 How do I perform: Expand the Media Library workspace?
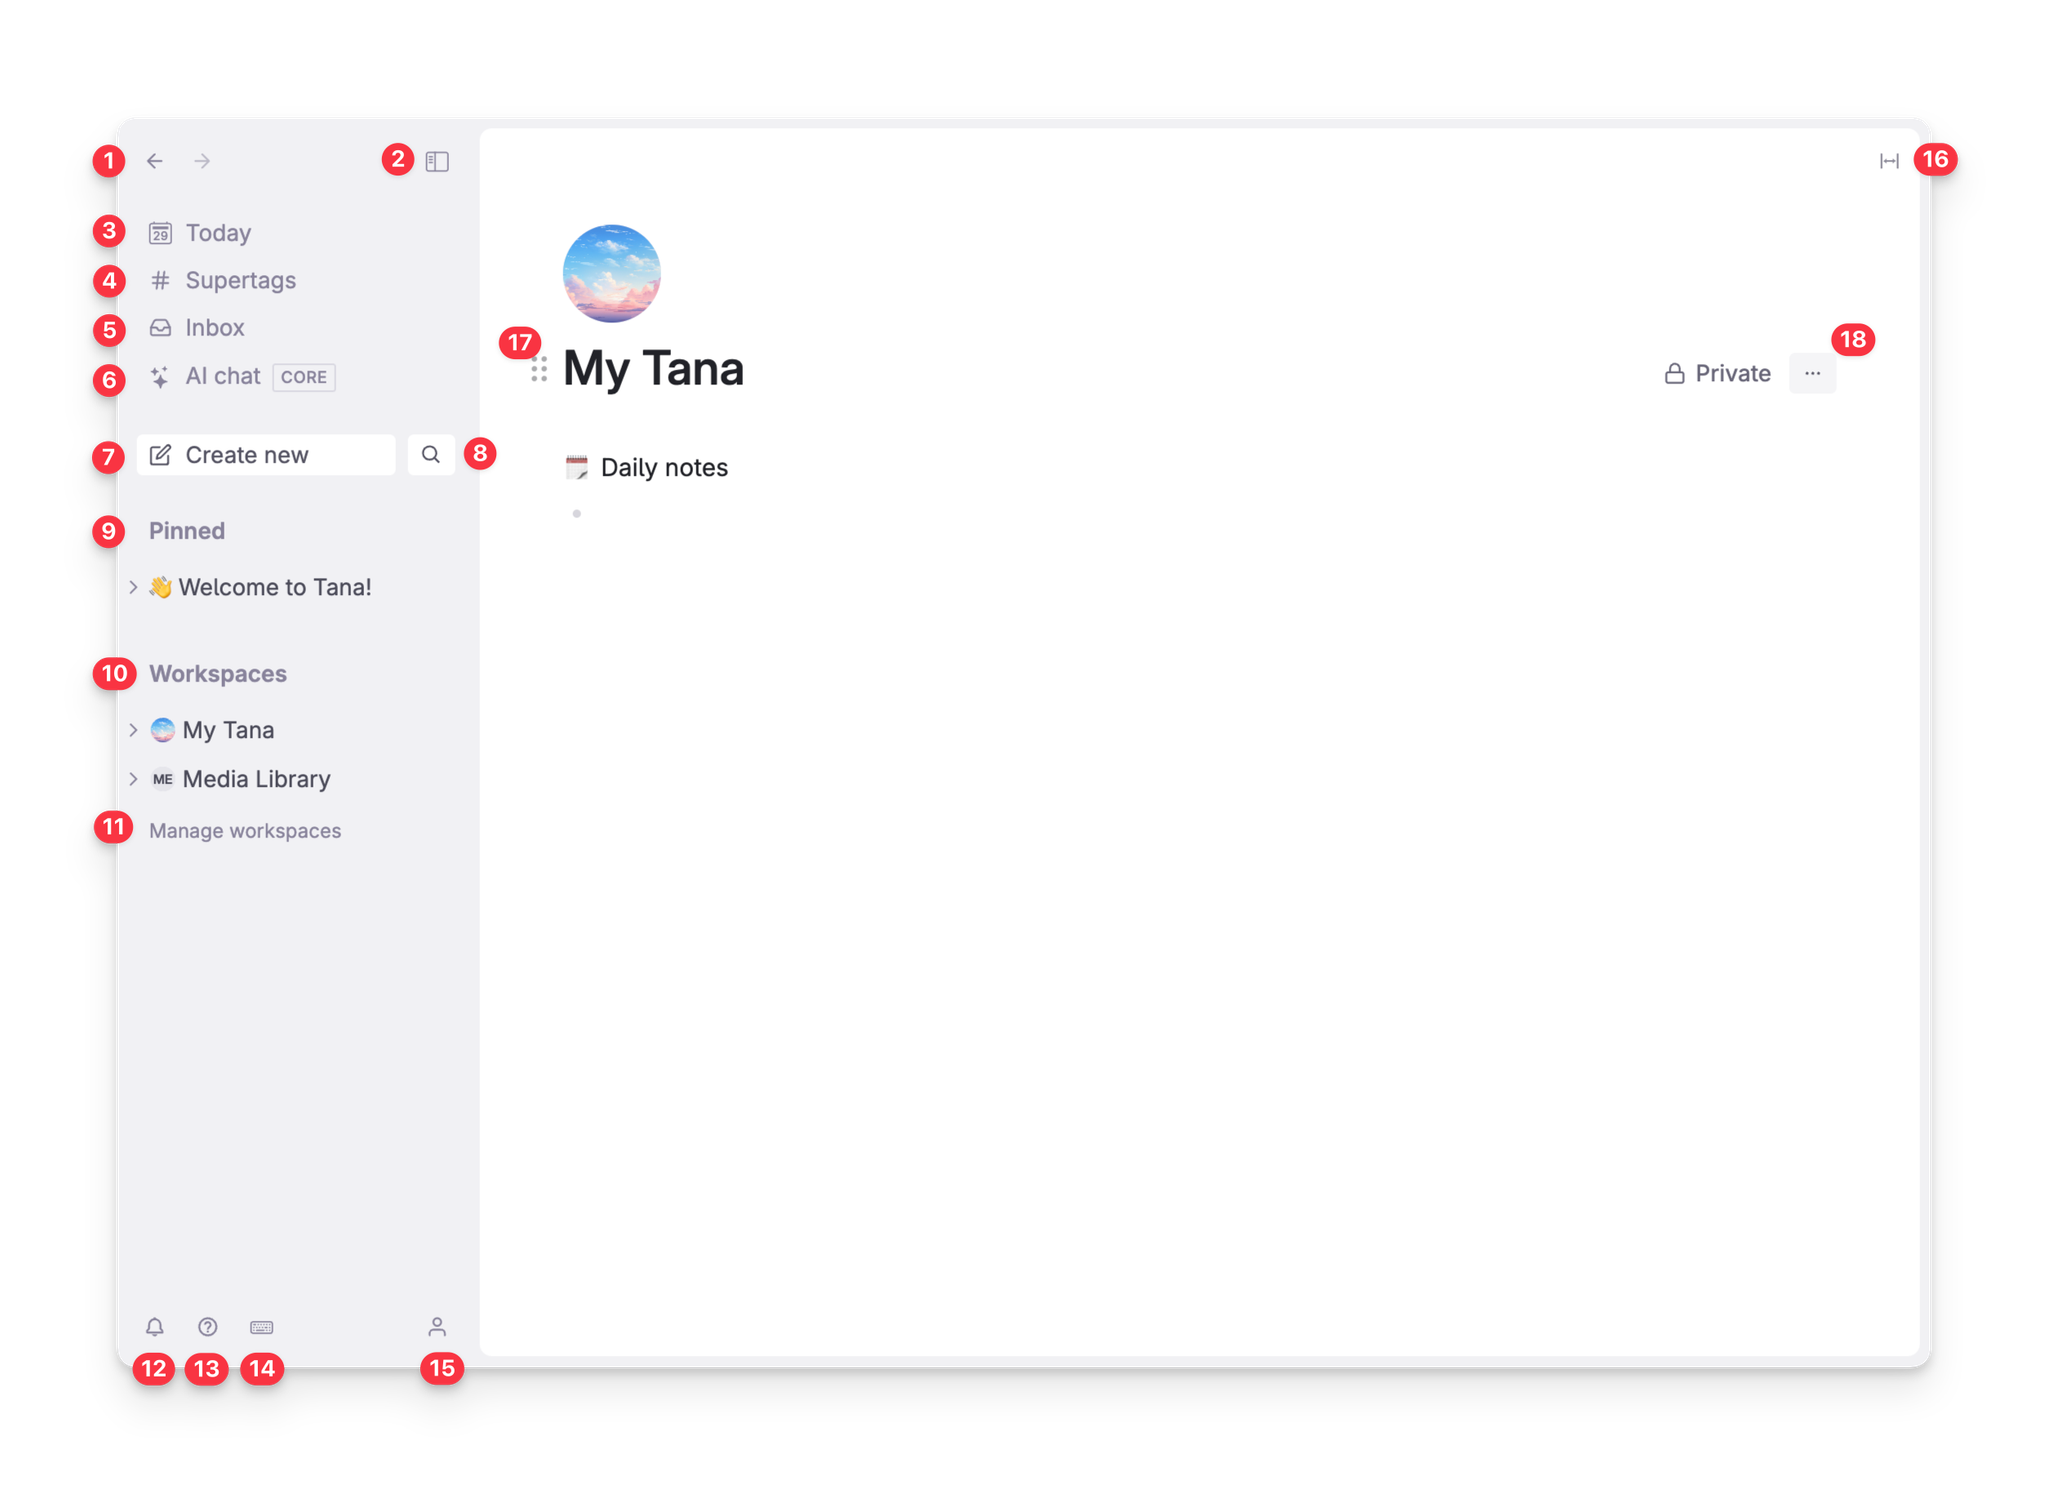click(x=133, y=778)
